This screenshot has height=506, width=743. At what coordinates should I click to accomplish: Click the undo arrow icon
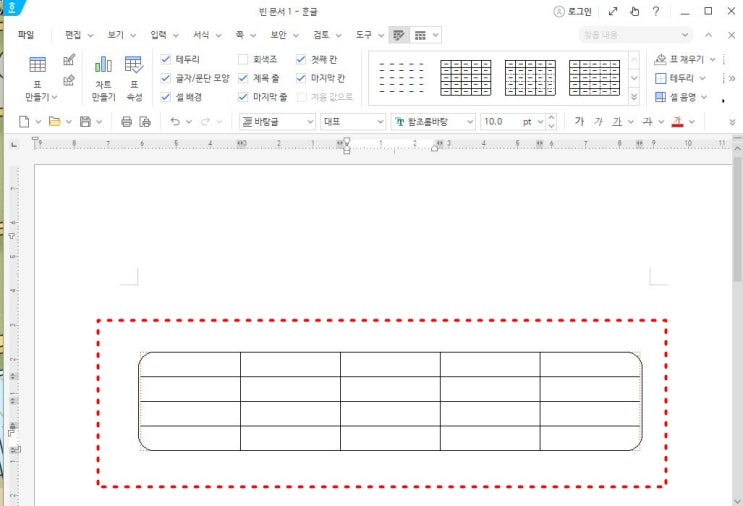click(x=175, y=122)
